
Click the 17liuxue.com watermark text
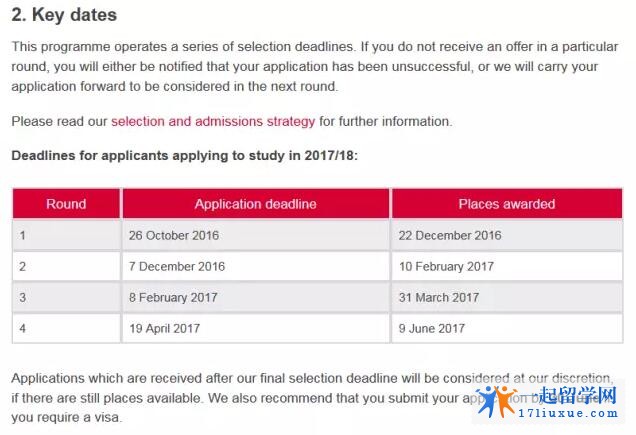tap(568, 413)
